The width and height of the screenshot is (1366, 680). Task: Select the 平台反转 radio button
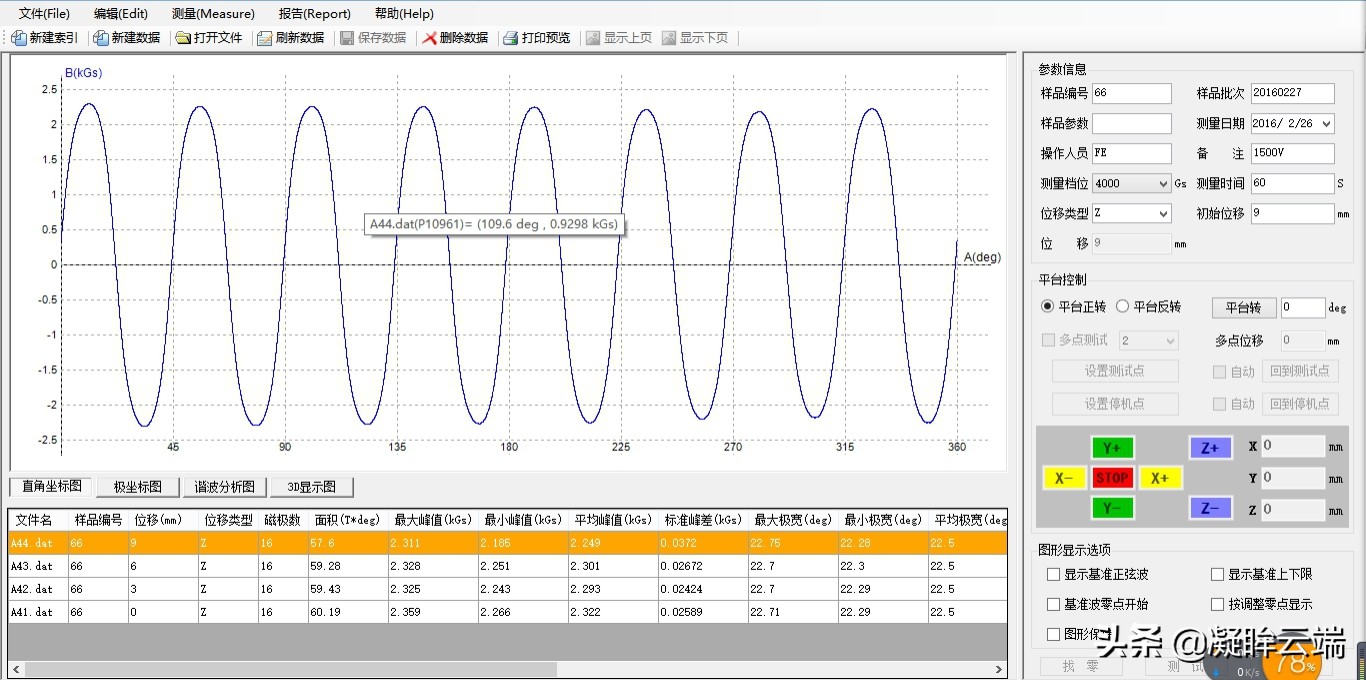click(1125, 307)
